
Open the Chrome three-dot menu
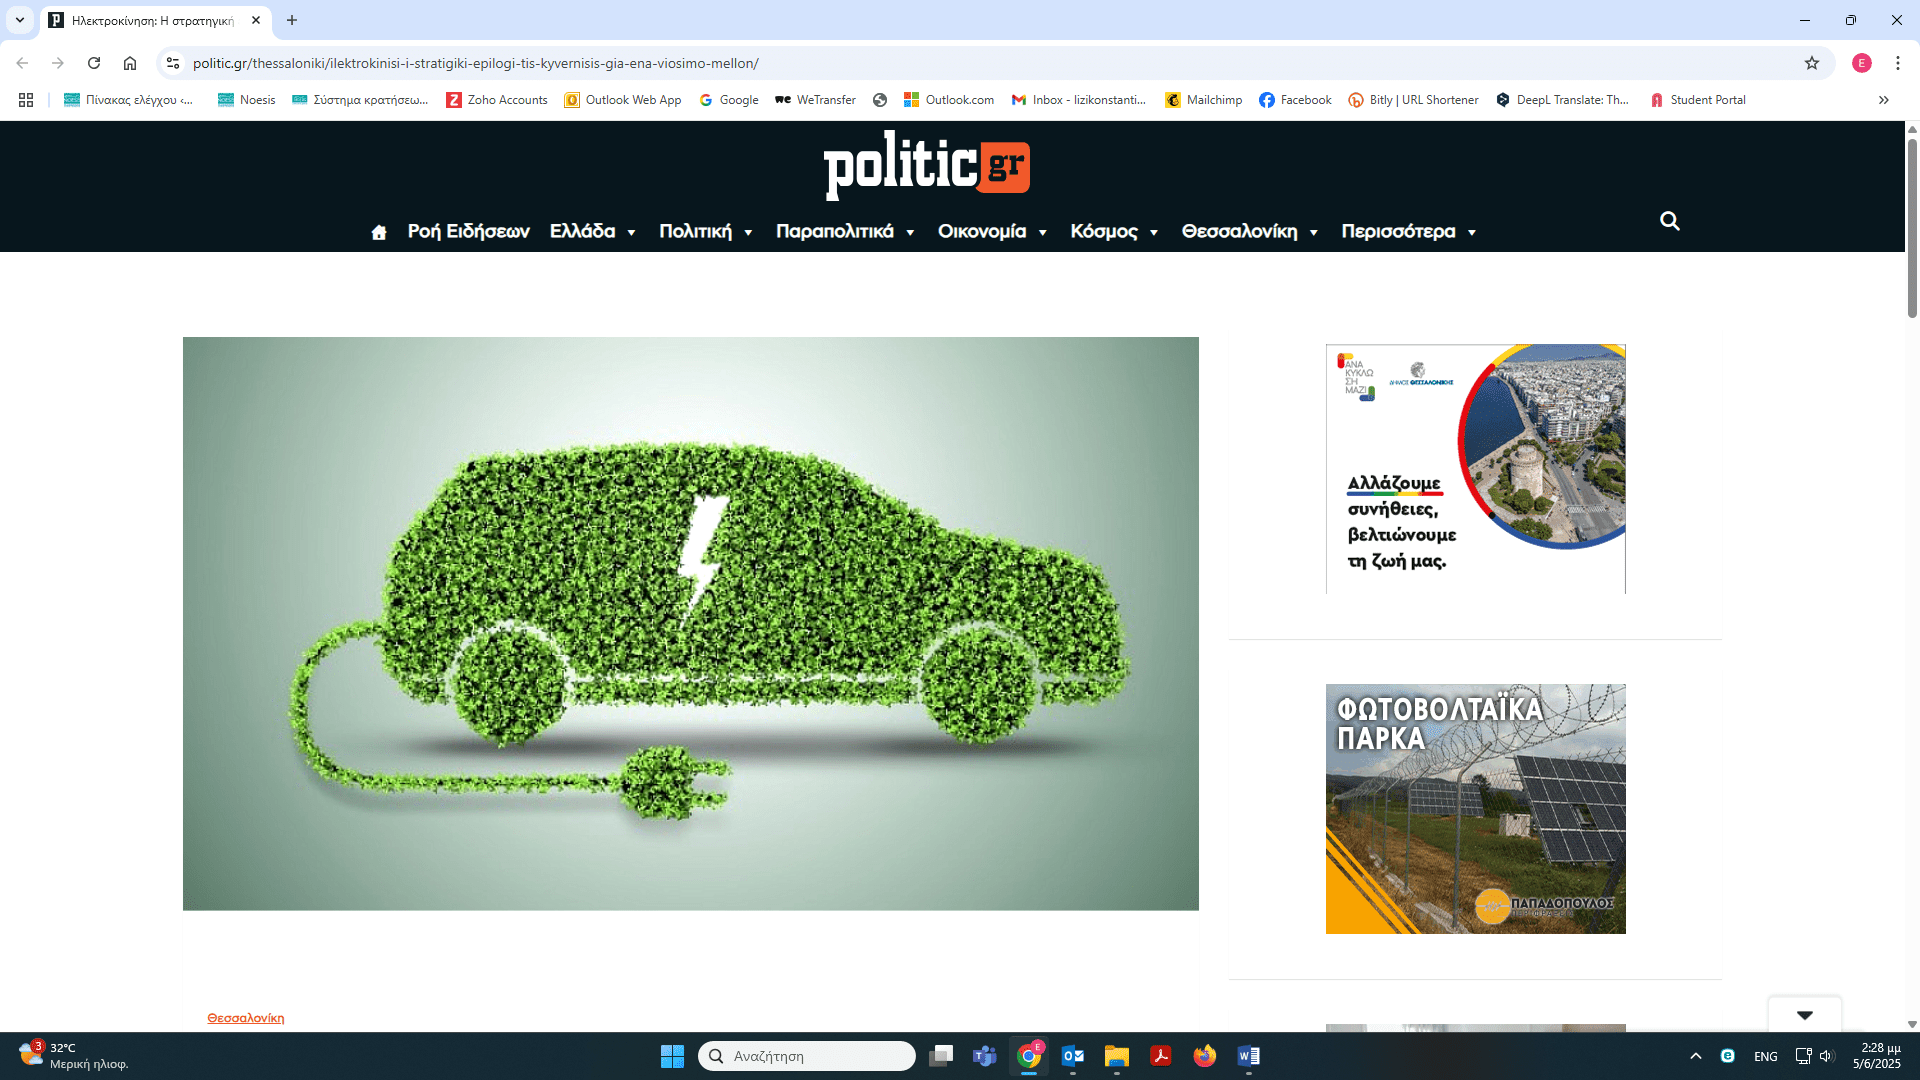click(x=1897, y=63)
